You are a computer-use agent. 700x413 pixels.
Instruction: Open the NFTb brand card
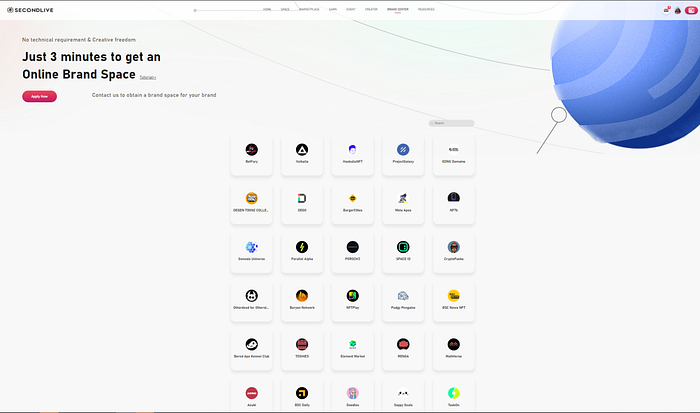(454, 204)
